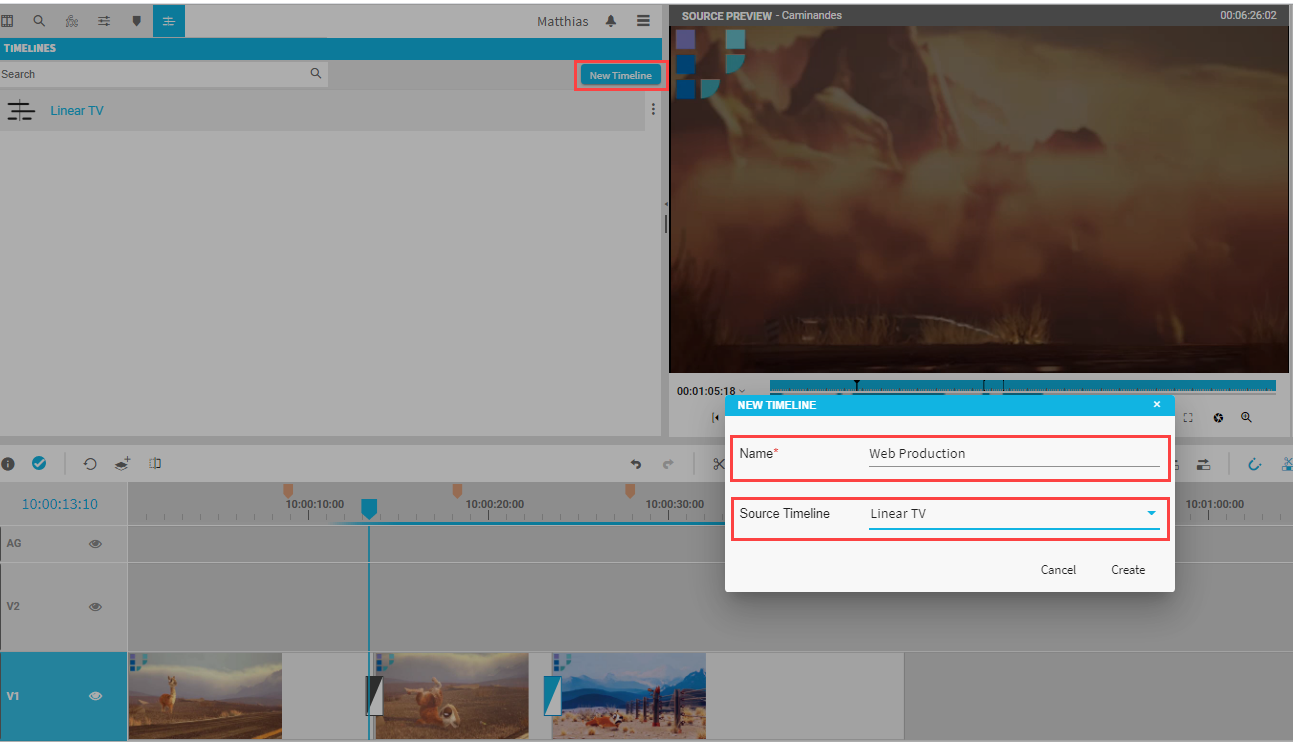Click the undo arrow in timeline toolbar

click(x=635, y=464)
